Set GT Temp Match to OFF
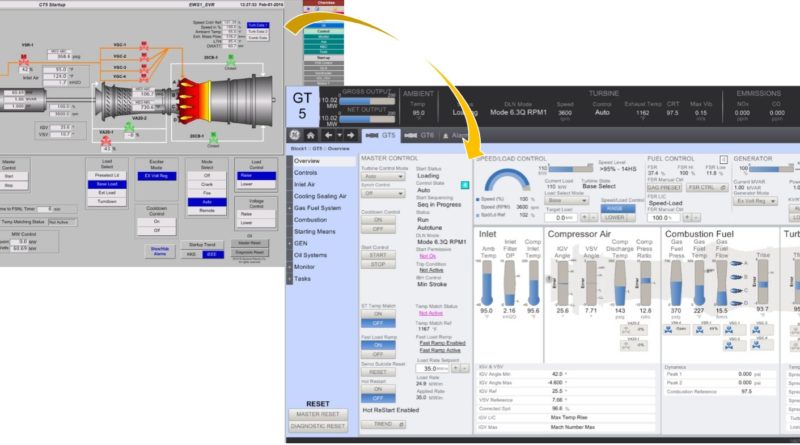This screenshot has height=445, width=800. click(379, 324)
